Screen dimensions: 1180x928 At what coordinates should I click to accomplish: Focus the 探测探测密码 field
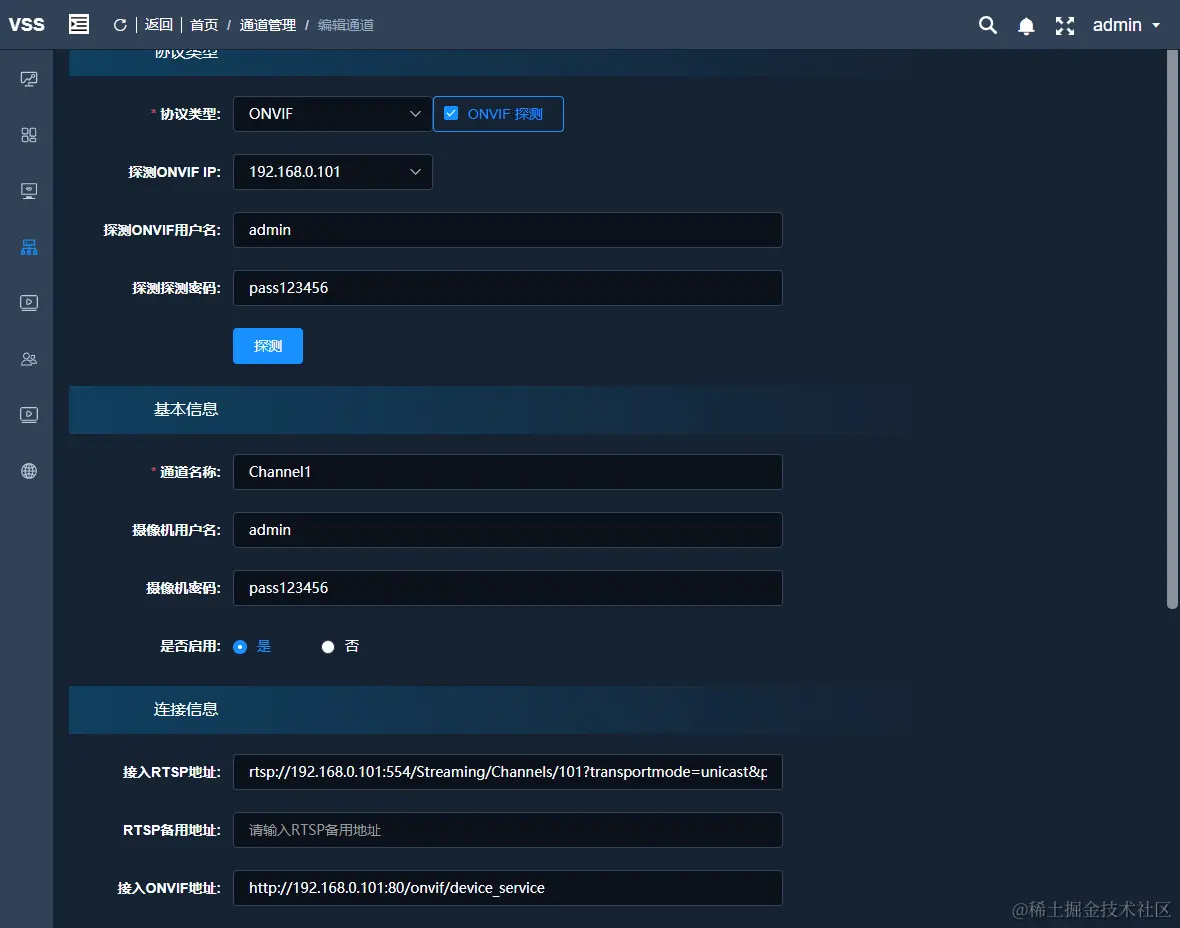pos(508,288)
